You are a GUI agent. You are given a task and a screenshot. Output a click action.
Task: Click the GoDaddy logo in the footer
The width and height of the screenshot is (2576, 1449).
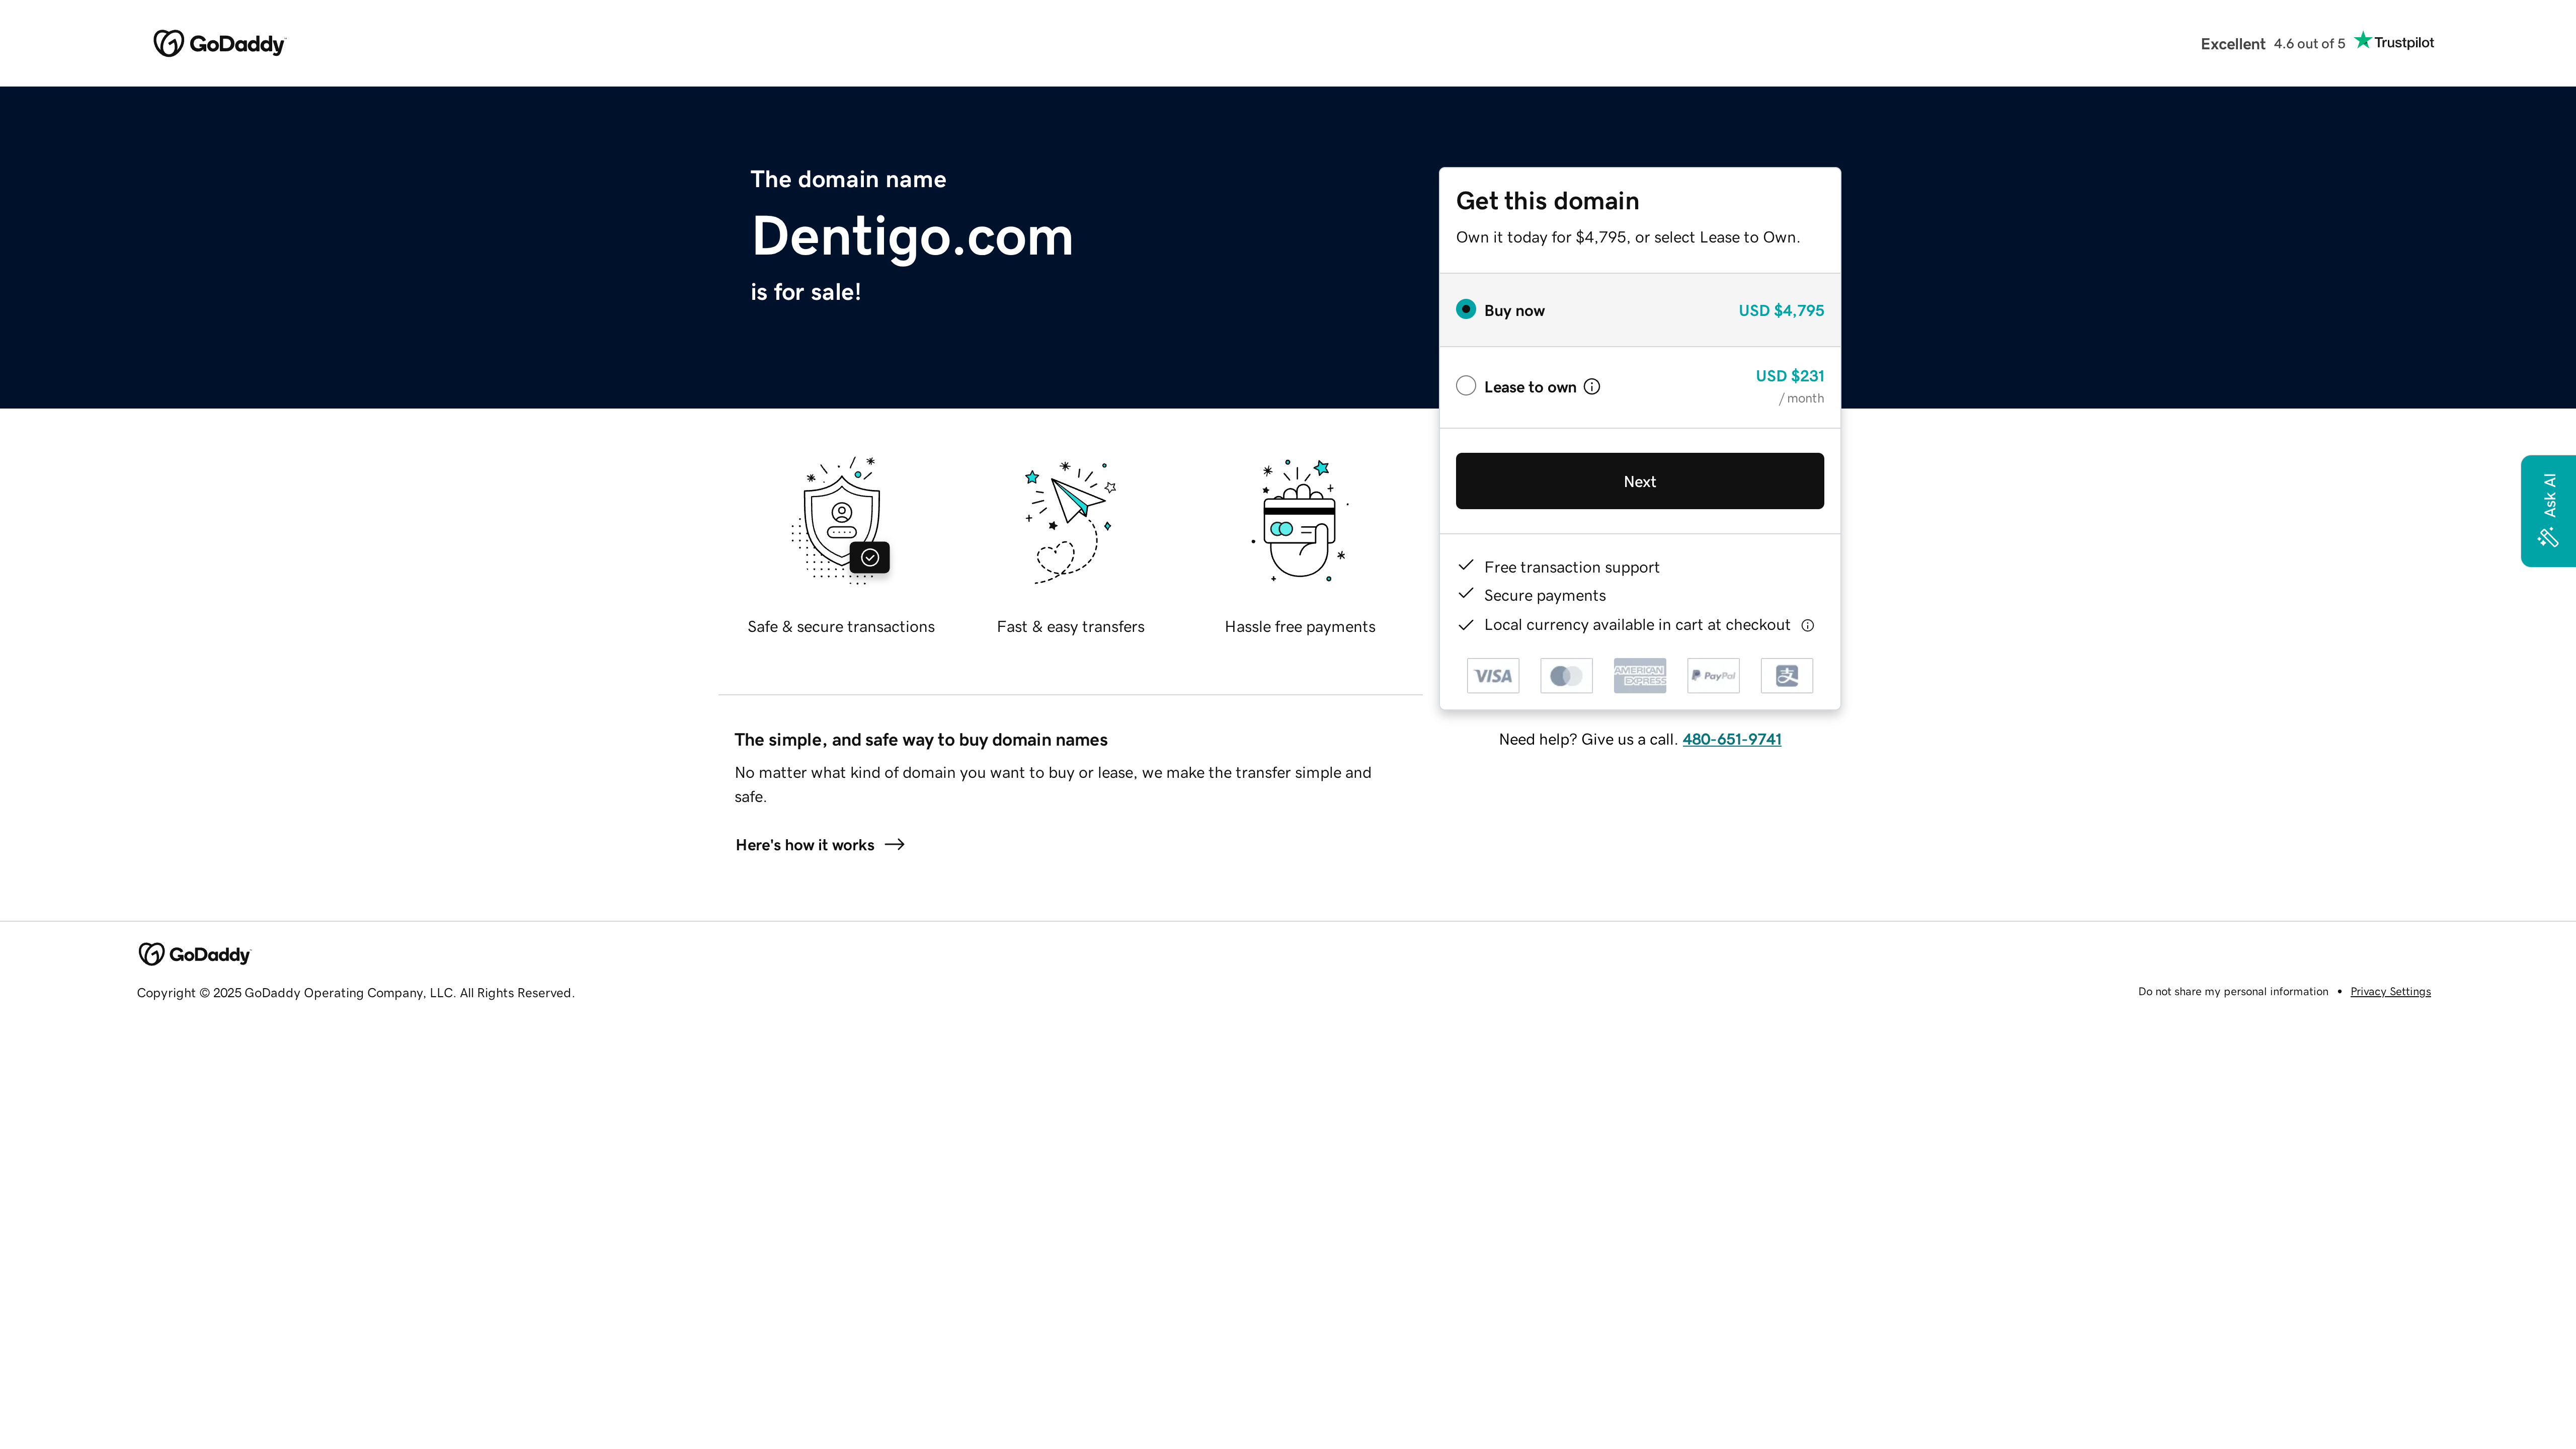point(194,954)
